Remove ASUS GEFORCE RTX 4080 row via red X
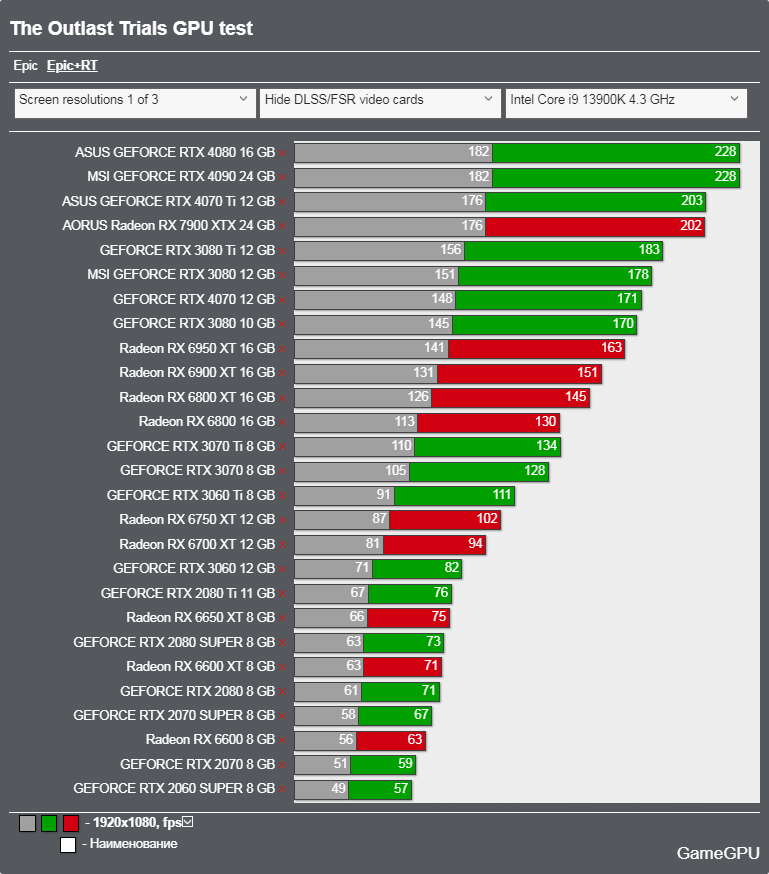Viewport: 769px width, 874px height. (x=283, y=153)
